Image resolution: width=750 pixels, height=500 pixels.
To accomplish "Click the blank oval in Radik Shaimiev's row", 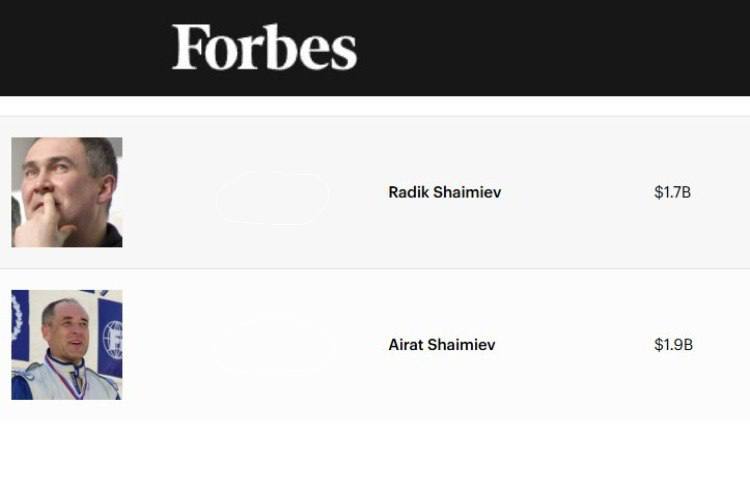I will click(272, 197).
